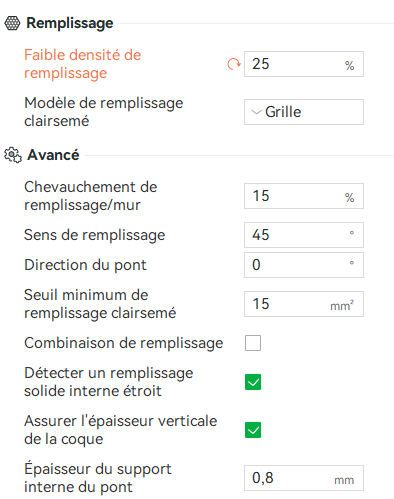Disable Assurer l'épaisseur verticale de la coque

pyautogui.click(x=253, y=430)
